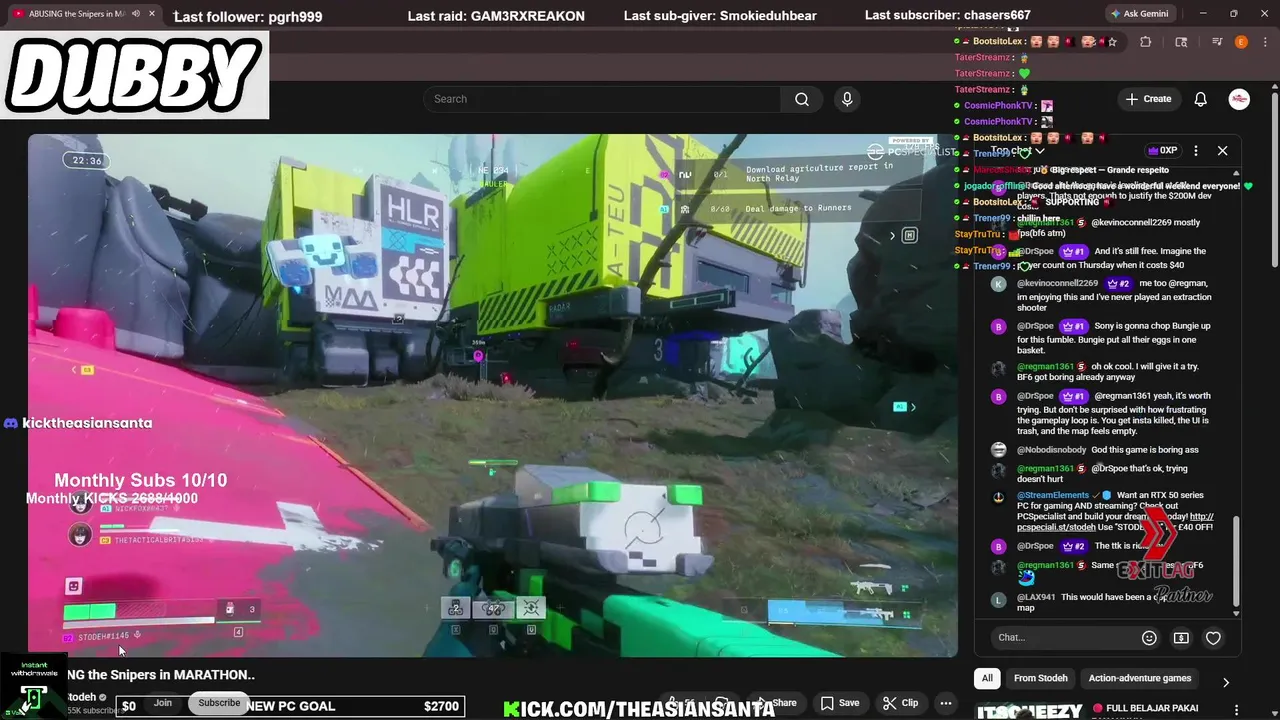Click the @StreamElements username in chat
The image size is (1280, 720).
click(x=1054, y=495)
